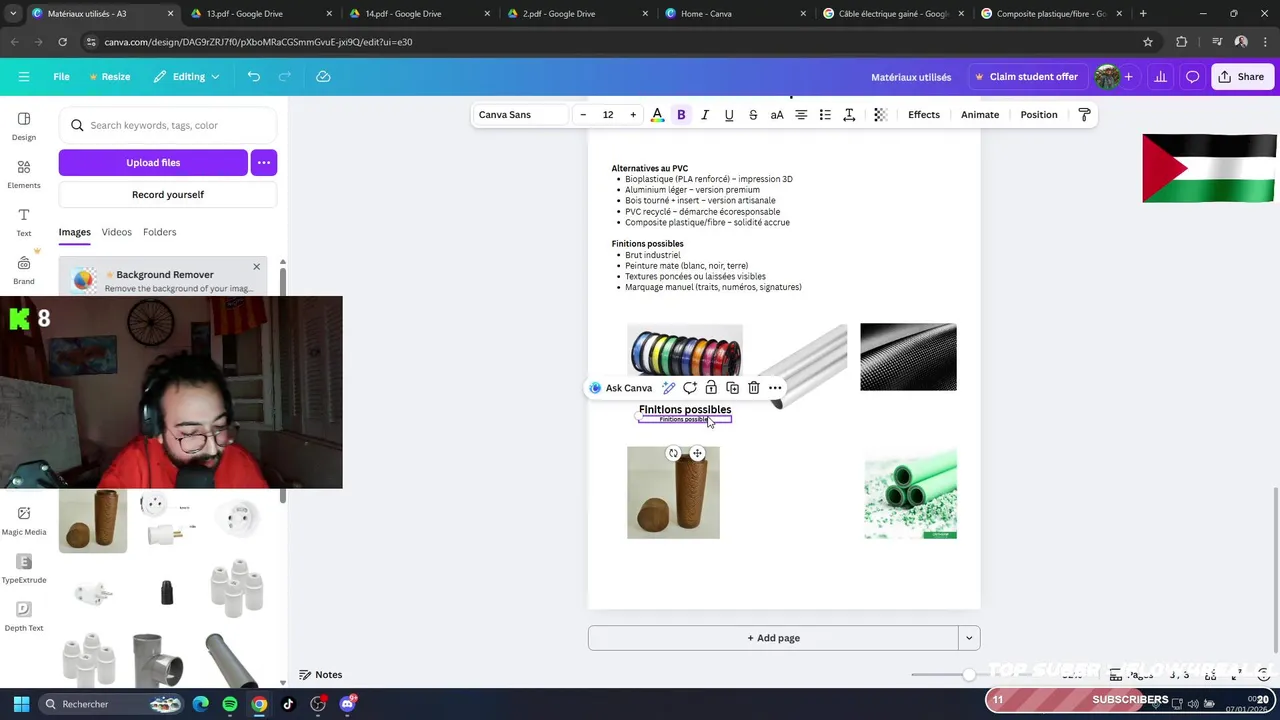Open the Notes panel
The height and width of the screenshot is (720, 1280).
pyautogui.click(x=320, y=675)
